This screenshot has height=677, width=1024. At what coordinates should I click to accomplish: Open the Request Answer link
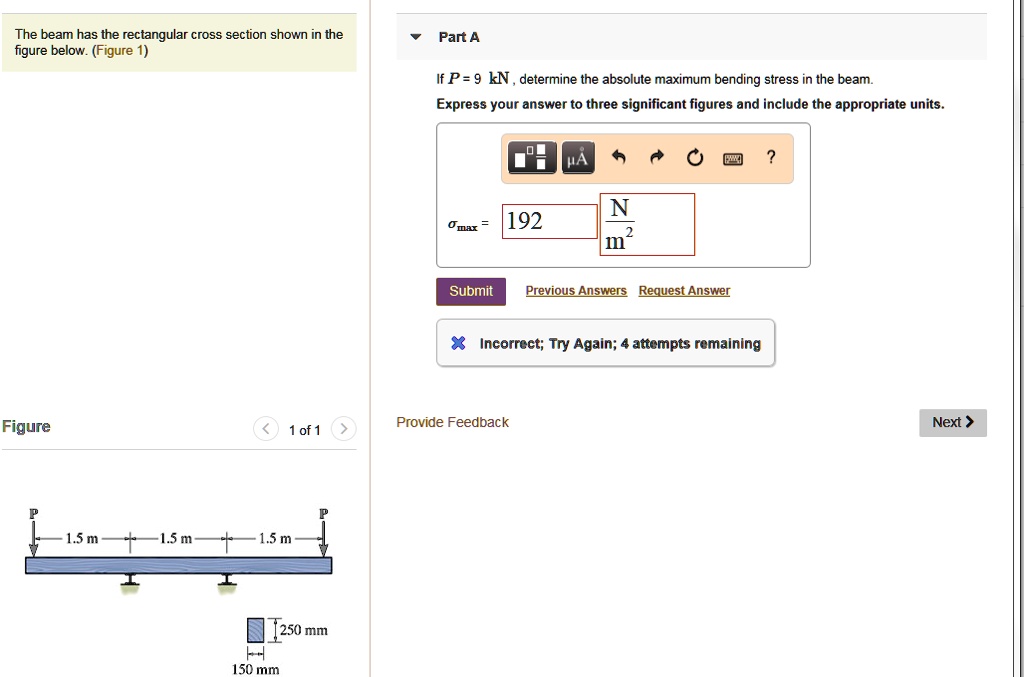click(684, 290)
